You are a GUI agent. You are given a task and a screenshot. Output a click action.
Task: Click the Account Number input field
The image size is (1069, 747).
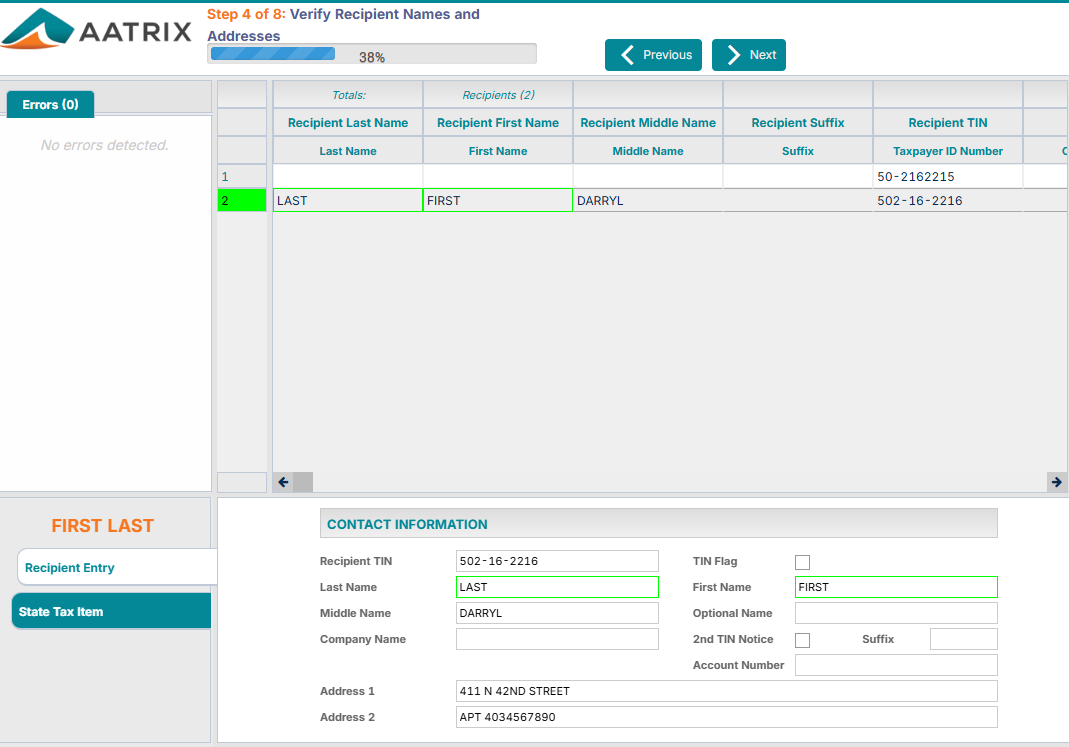click(x=896, y=665)
